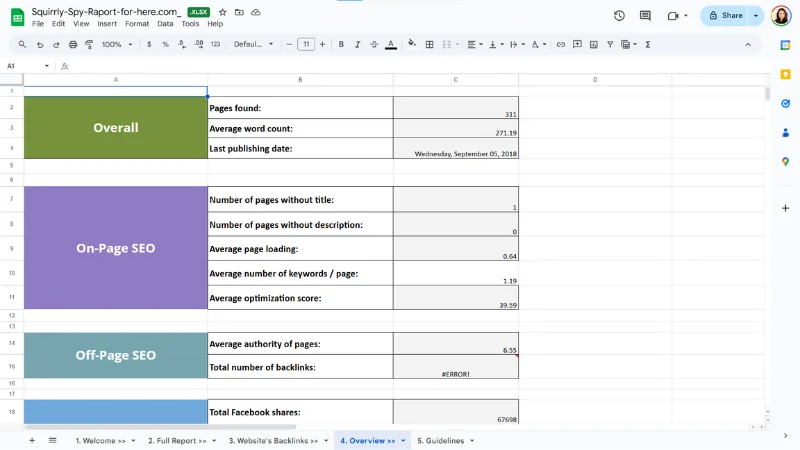The image size is (800, 450).
Task: Add a new sheet with plus button
Action: (x=31, y=440)
